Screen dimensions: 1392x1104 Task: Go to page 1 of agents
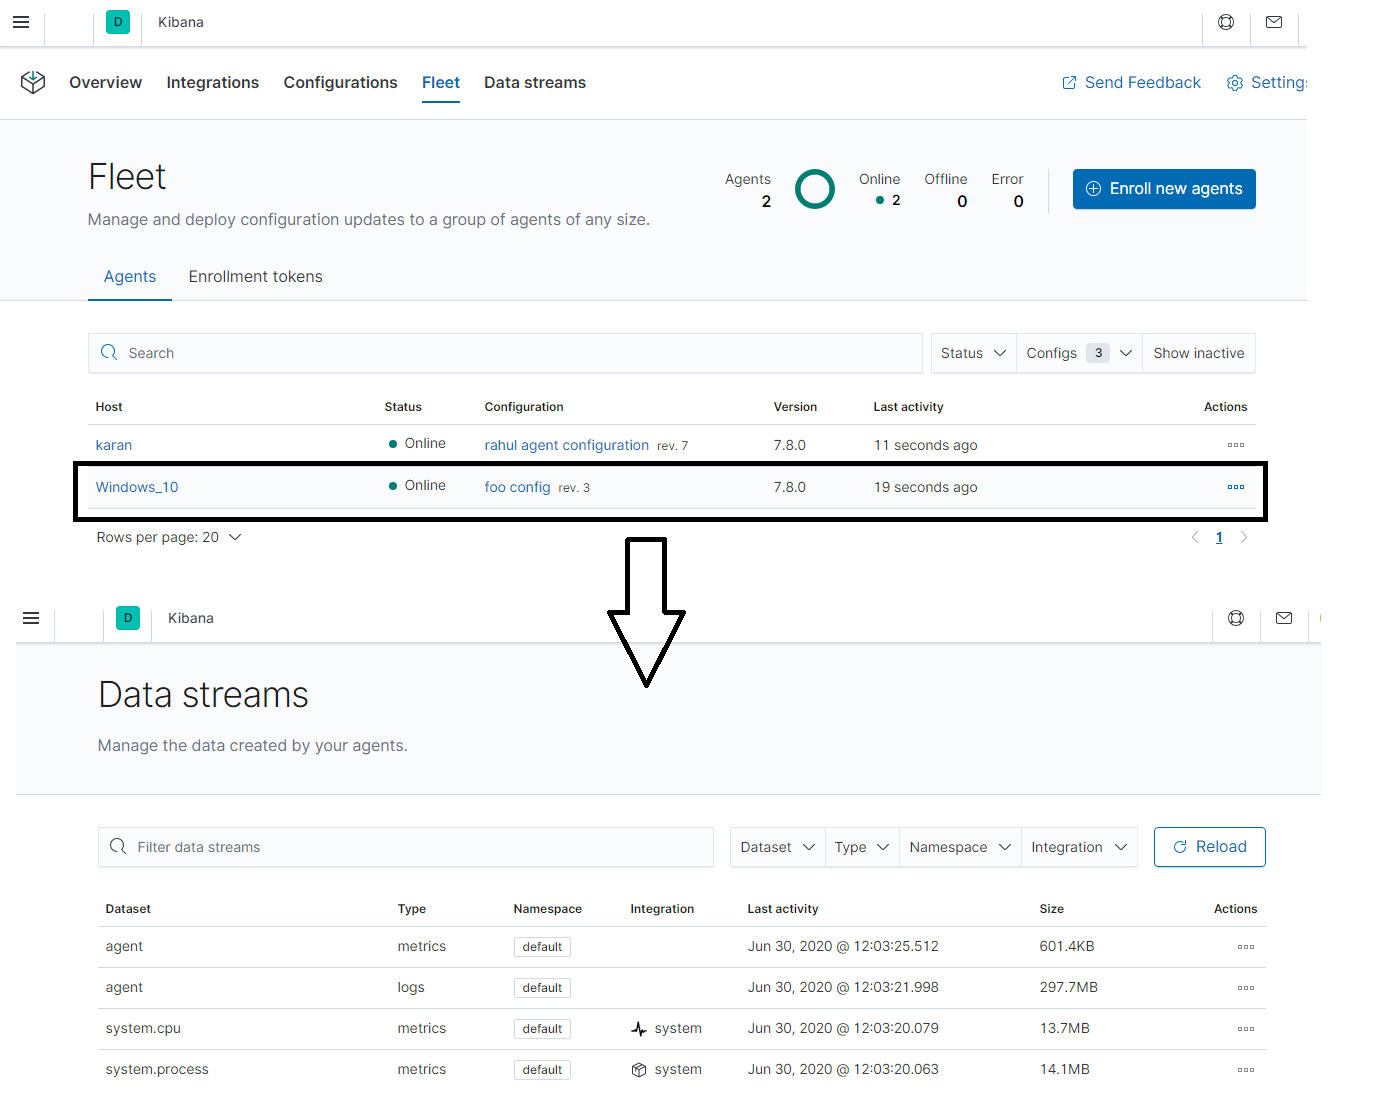(x=1219, y=537)
